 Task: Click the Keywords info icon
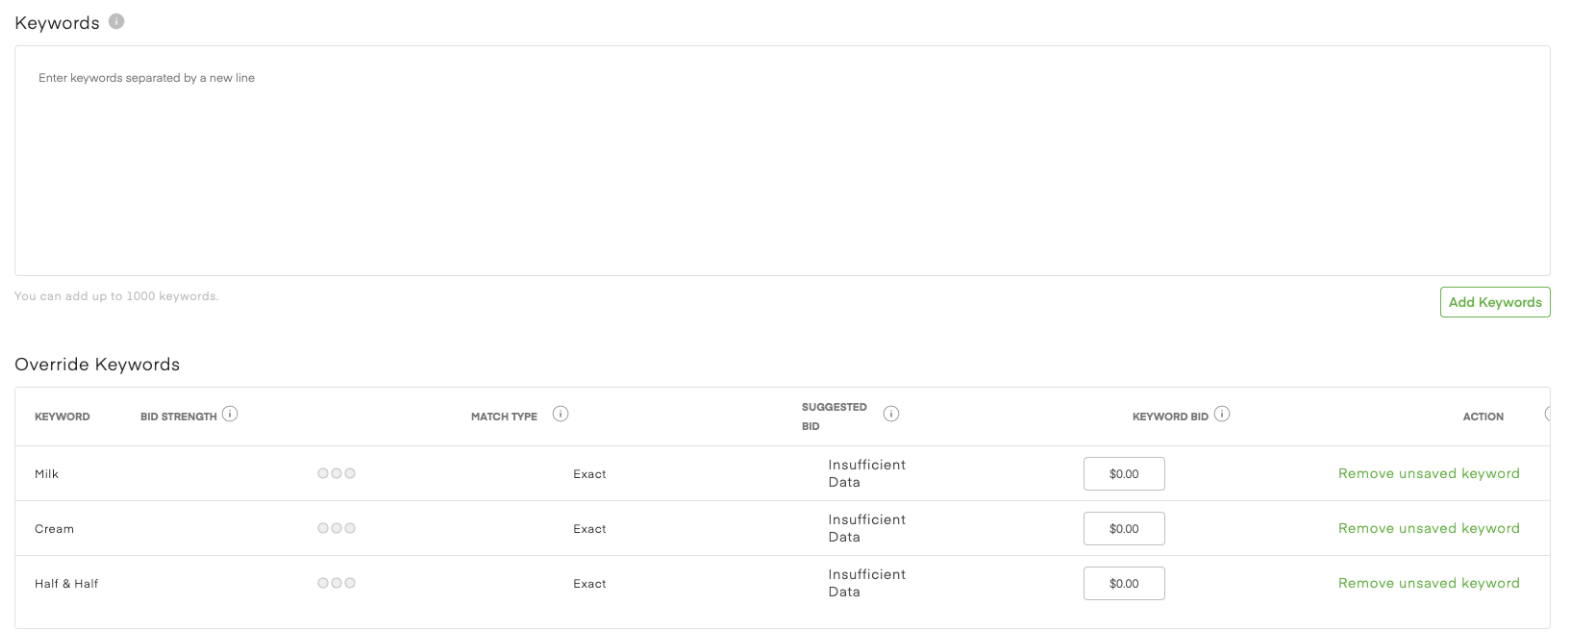(x=117, y=22)
